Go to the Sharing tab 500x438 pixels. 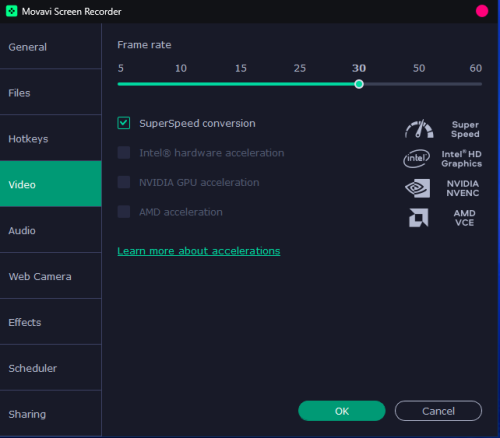pos(51,414)
